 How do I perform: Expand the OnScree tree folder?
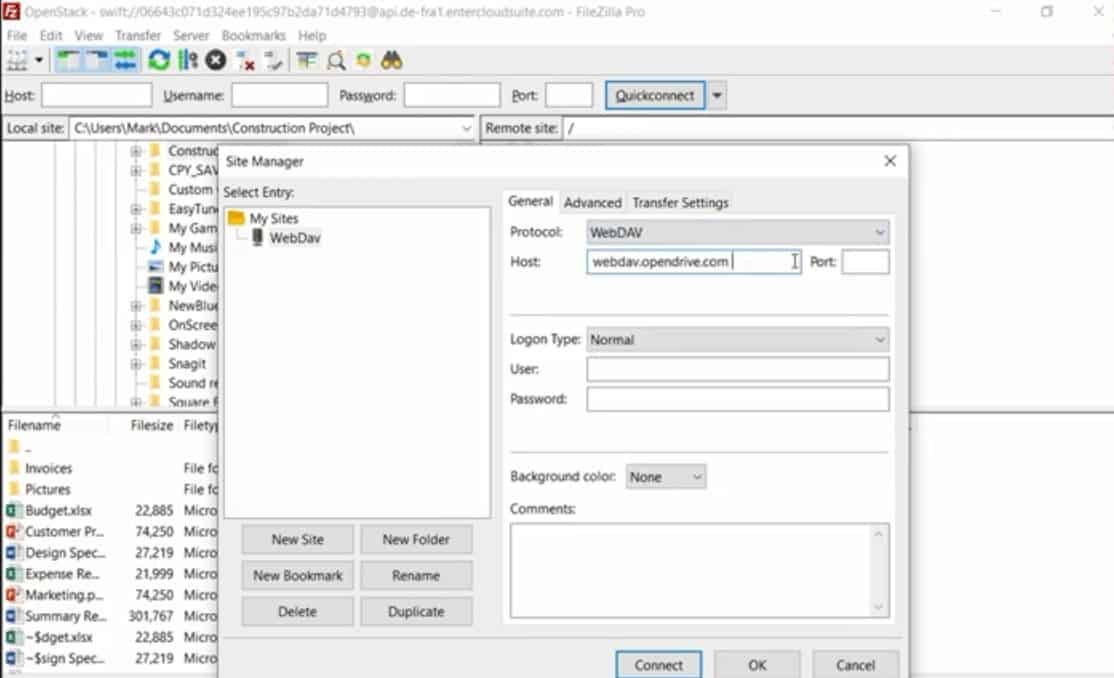[x=136, y=325]
